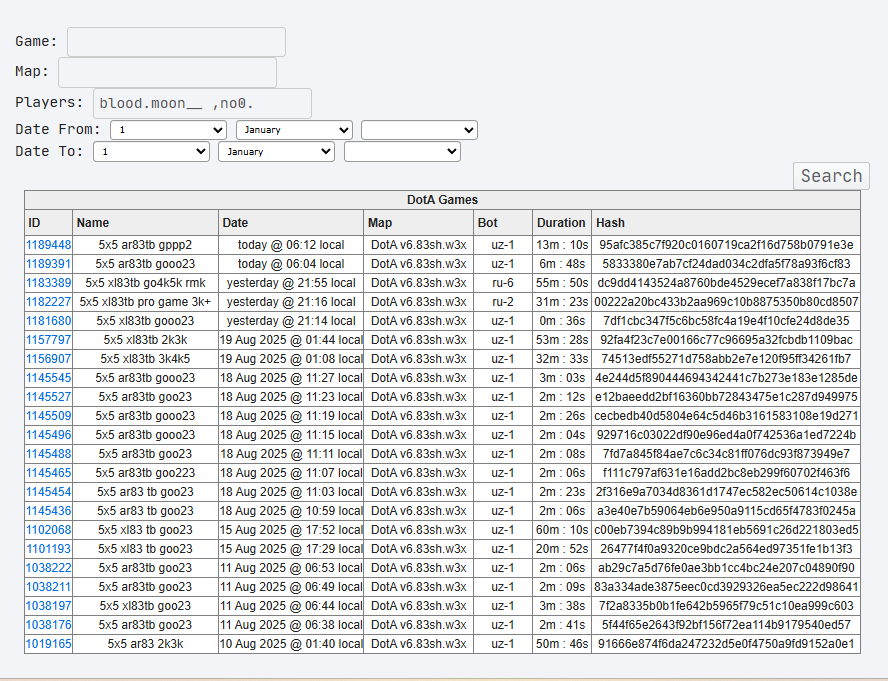Click the 'ru-2' bot cell
The image size is (888, 681).
click(x=503, y=302)
